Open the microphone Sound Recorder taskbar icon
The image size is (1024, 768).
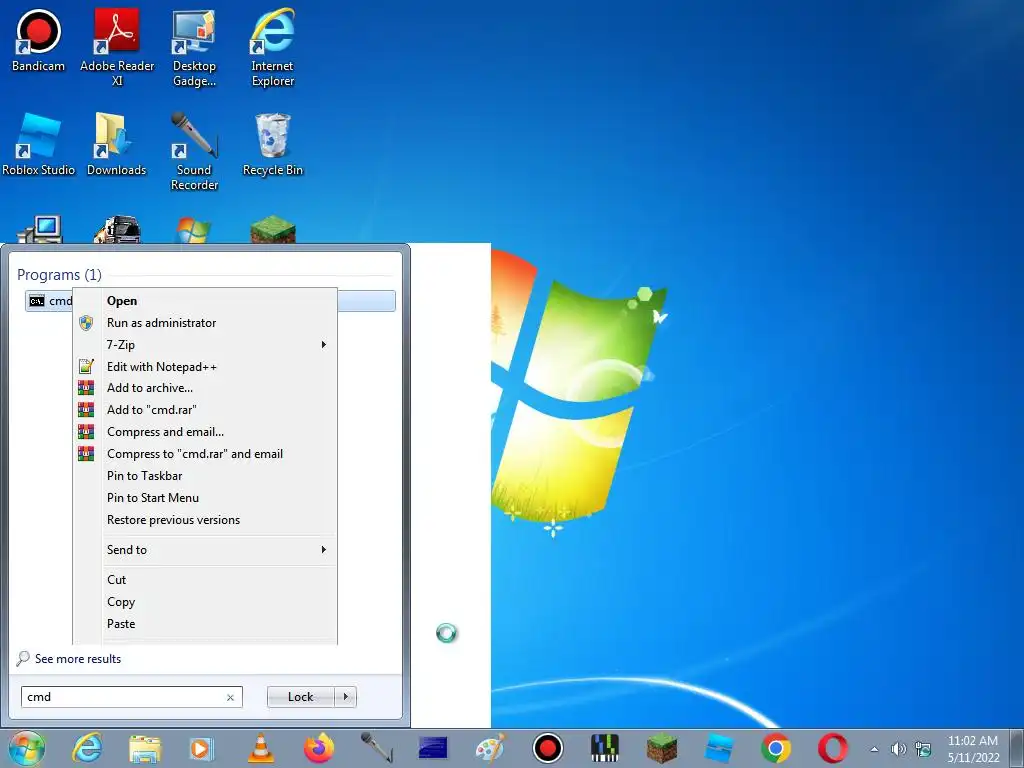(376, 748)
